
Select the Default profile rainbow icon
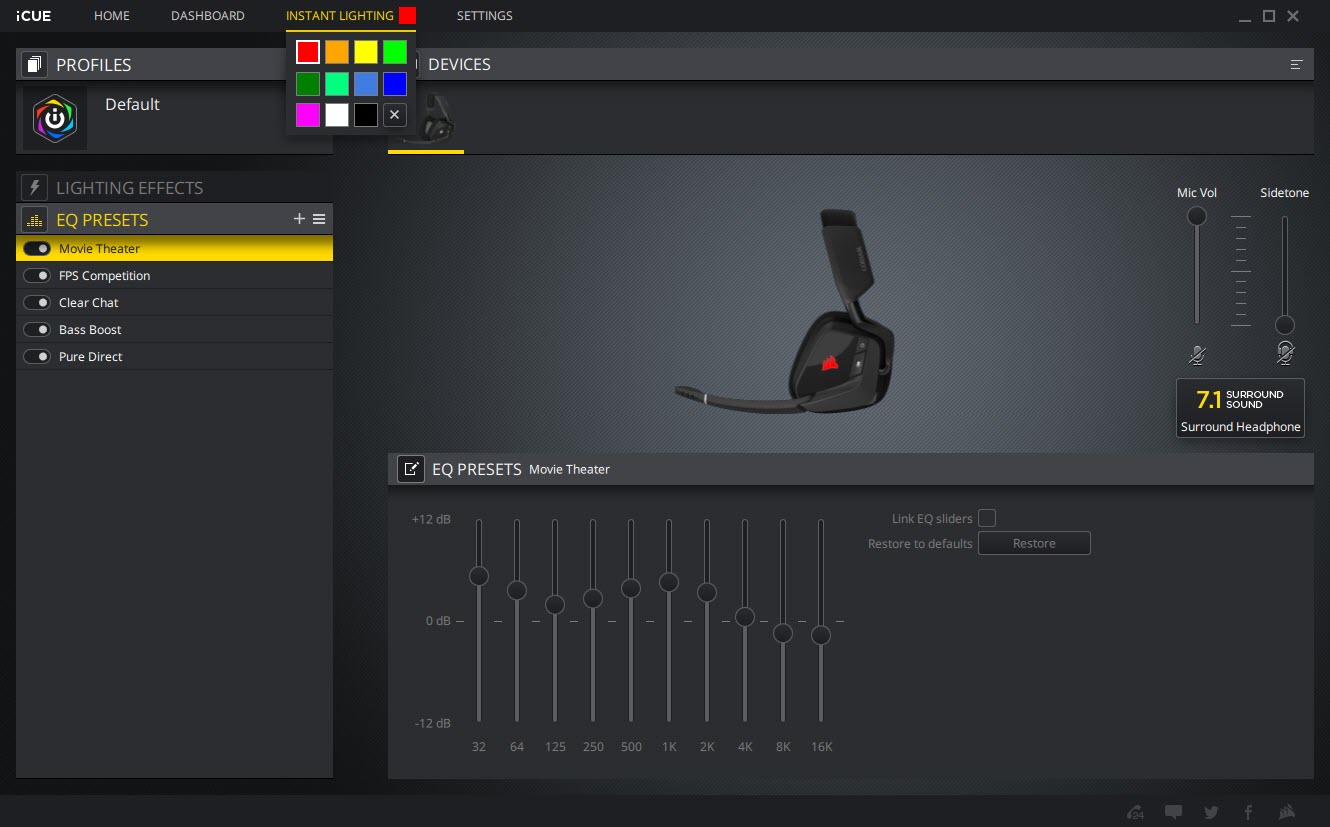55,118
